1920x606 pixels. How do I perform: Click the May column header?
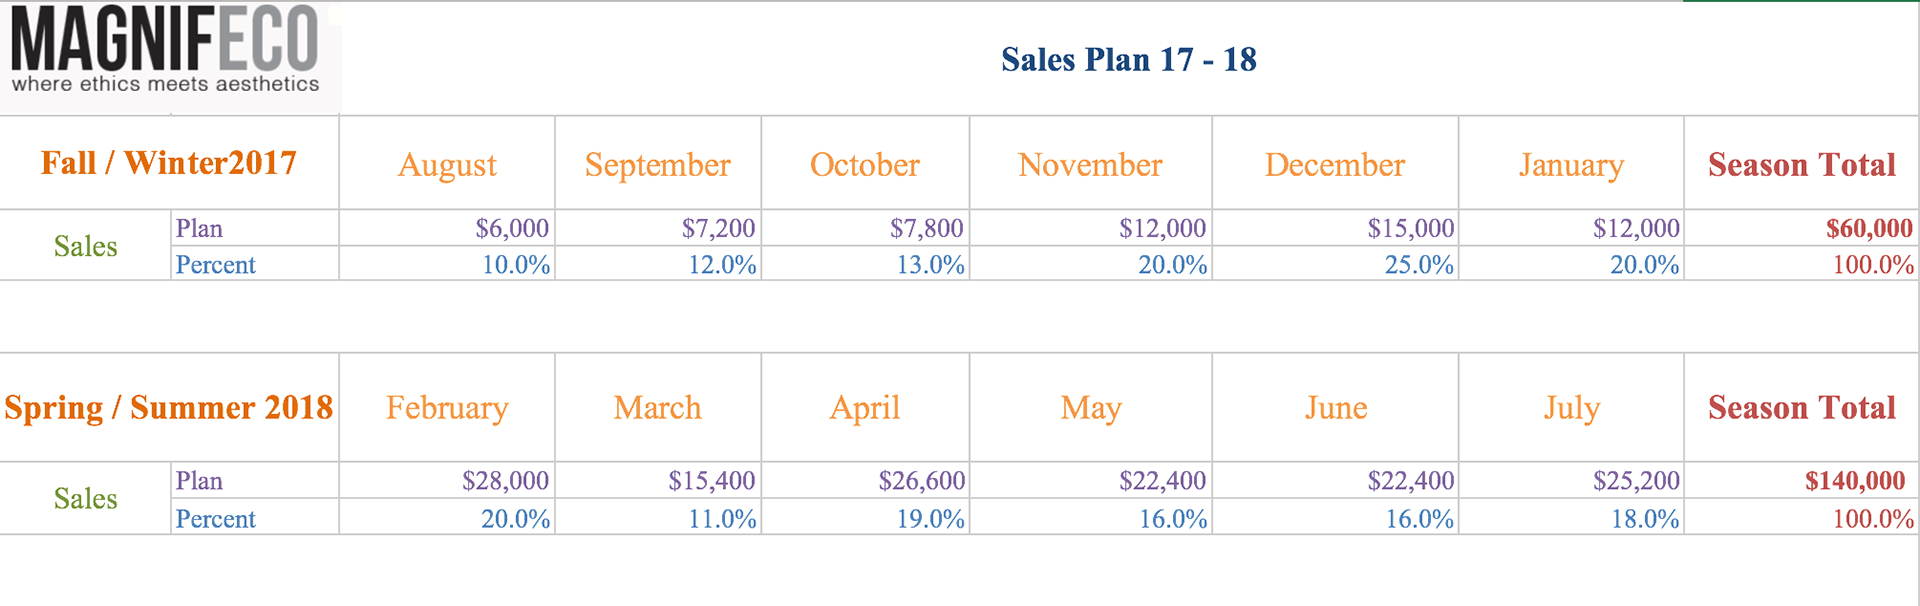[x=1091, y=407]
